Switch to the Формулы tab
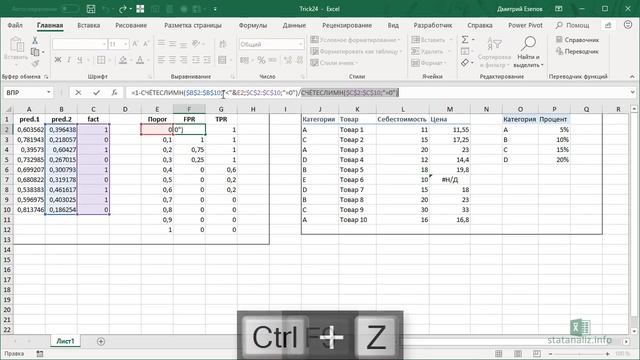Viewport: 640px width, 360px height. tap(253, 25)
